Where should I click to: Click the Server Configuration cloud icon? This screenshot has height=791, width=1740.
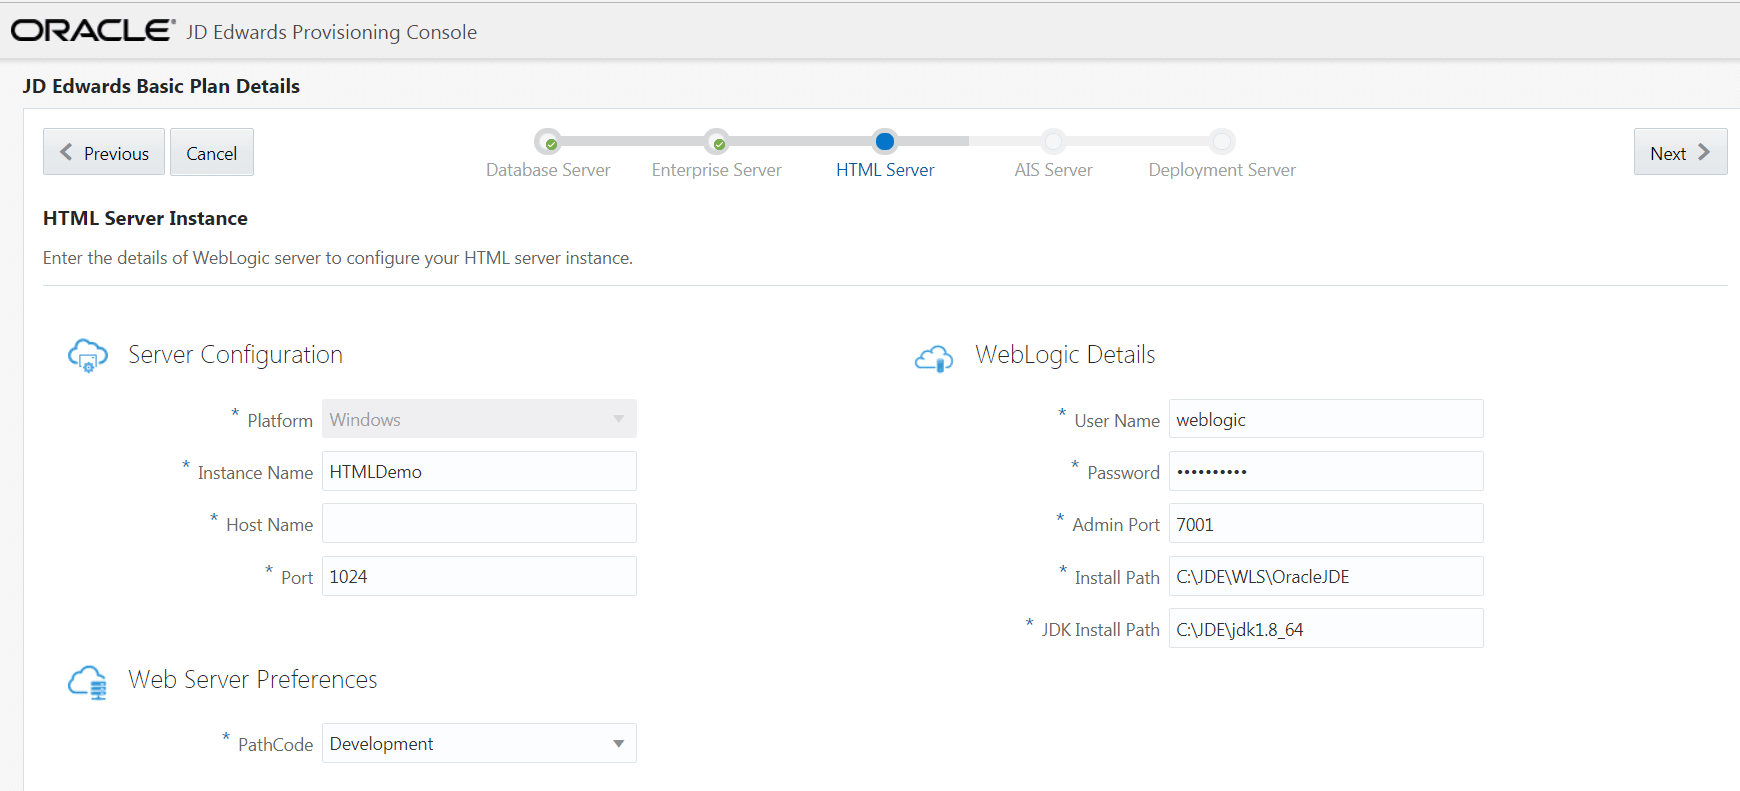coord(88,355)
